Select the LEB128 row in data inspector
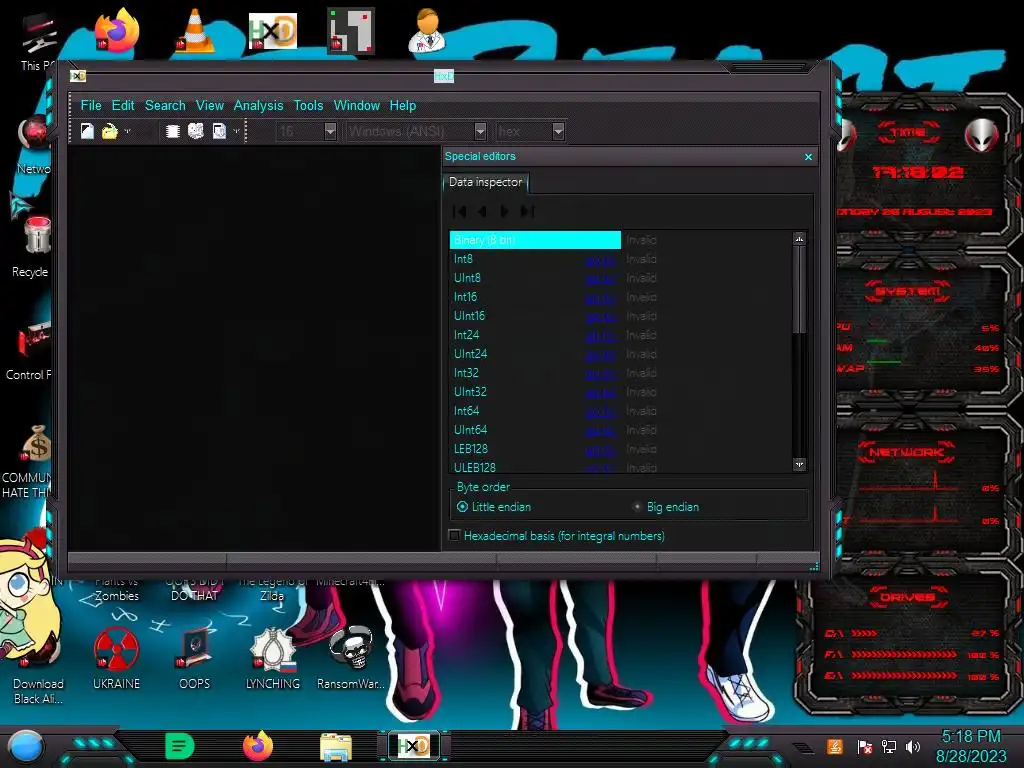Viewport: 1024px width, 768px height. point(620,449)
